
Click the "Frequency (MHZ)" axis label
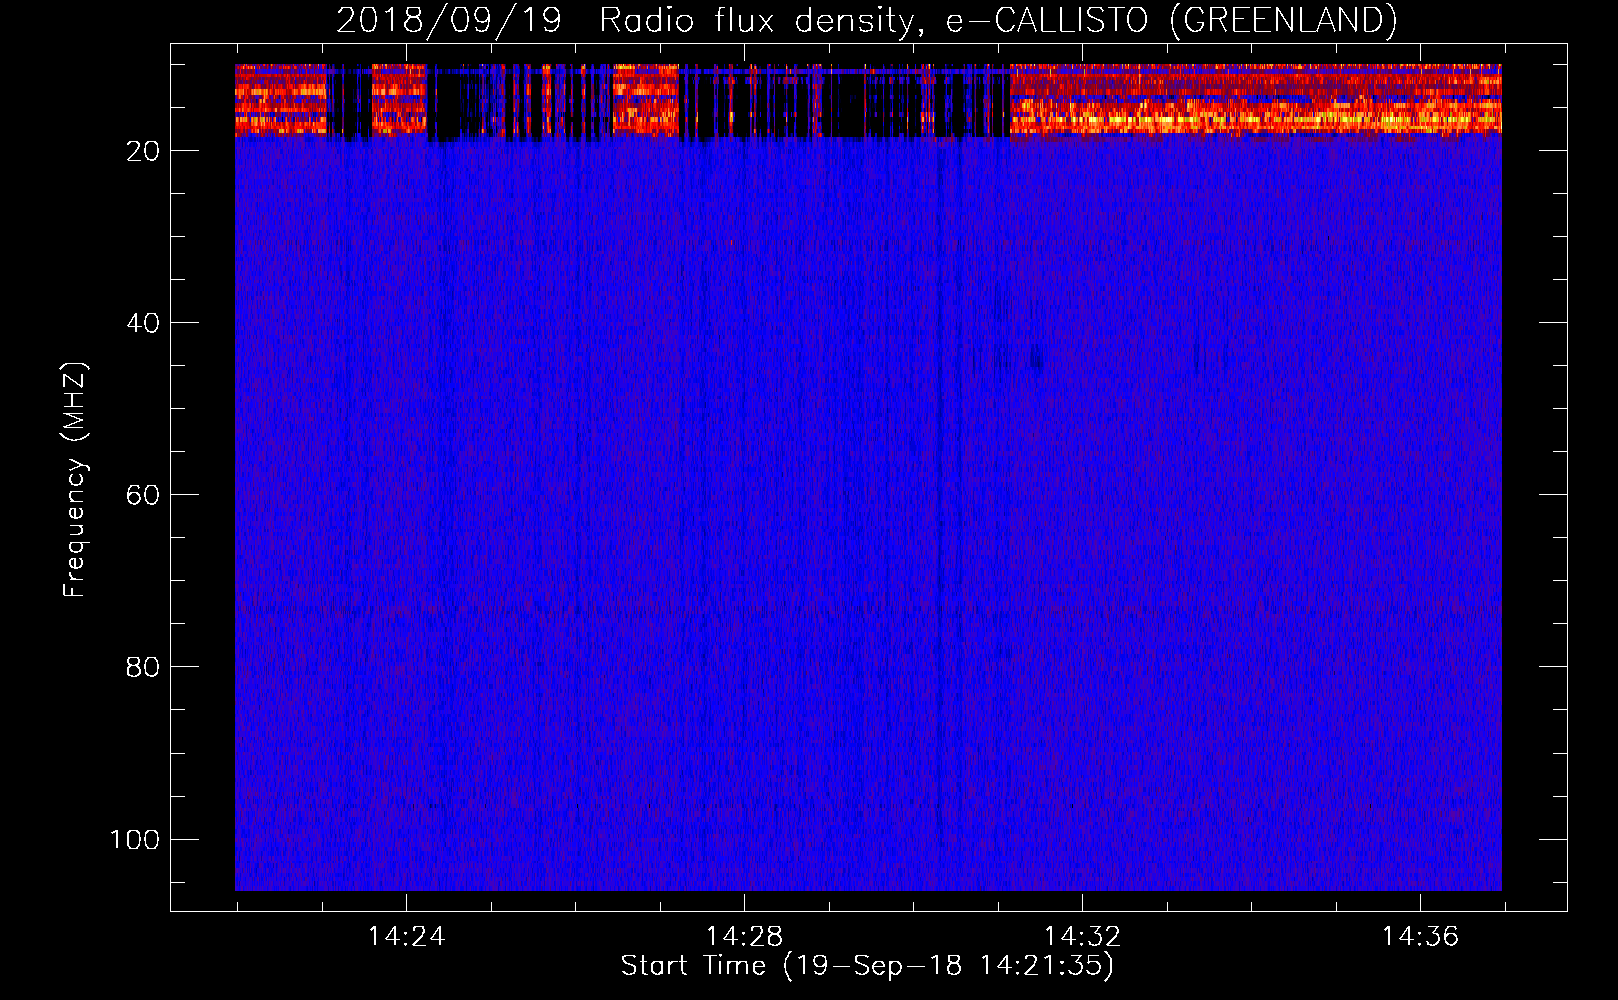pos(75,480)
